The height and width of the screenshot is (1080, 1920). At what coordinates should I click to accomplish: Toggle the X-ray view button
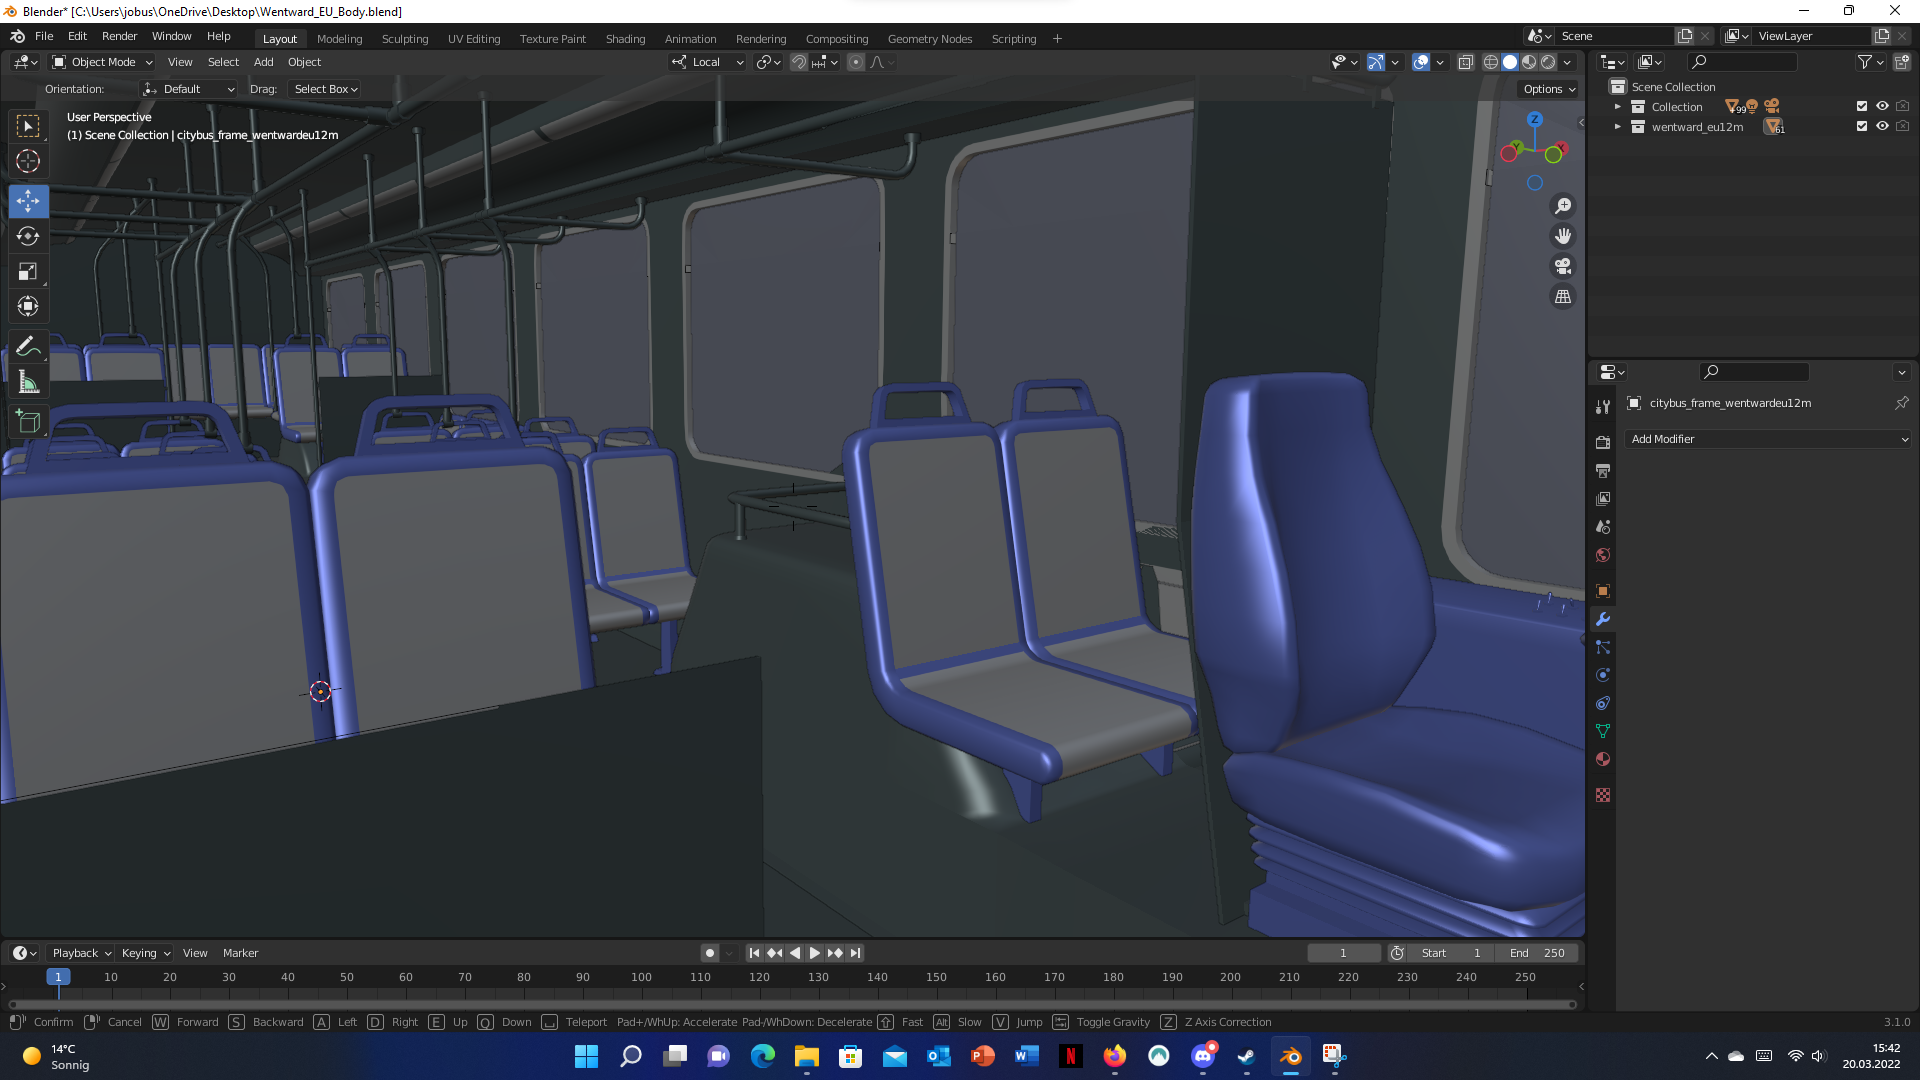[1465, 62]
